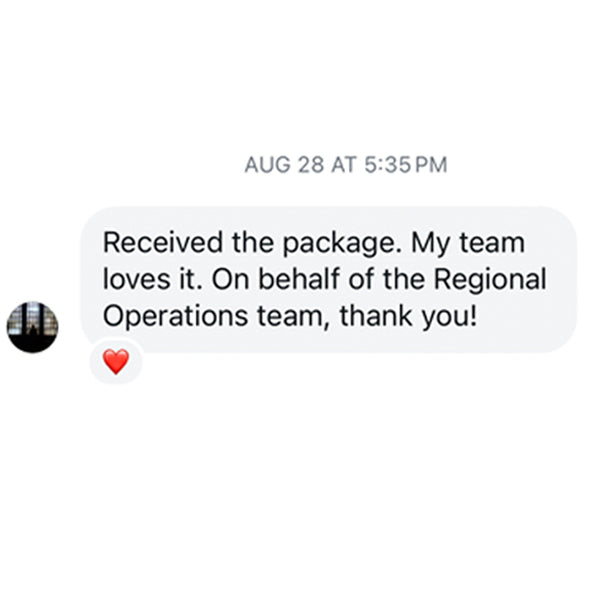Click "team" ending the message's first line
The height and width of the screenshot is (600, 600).
(492, 243)
